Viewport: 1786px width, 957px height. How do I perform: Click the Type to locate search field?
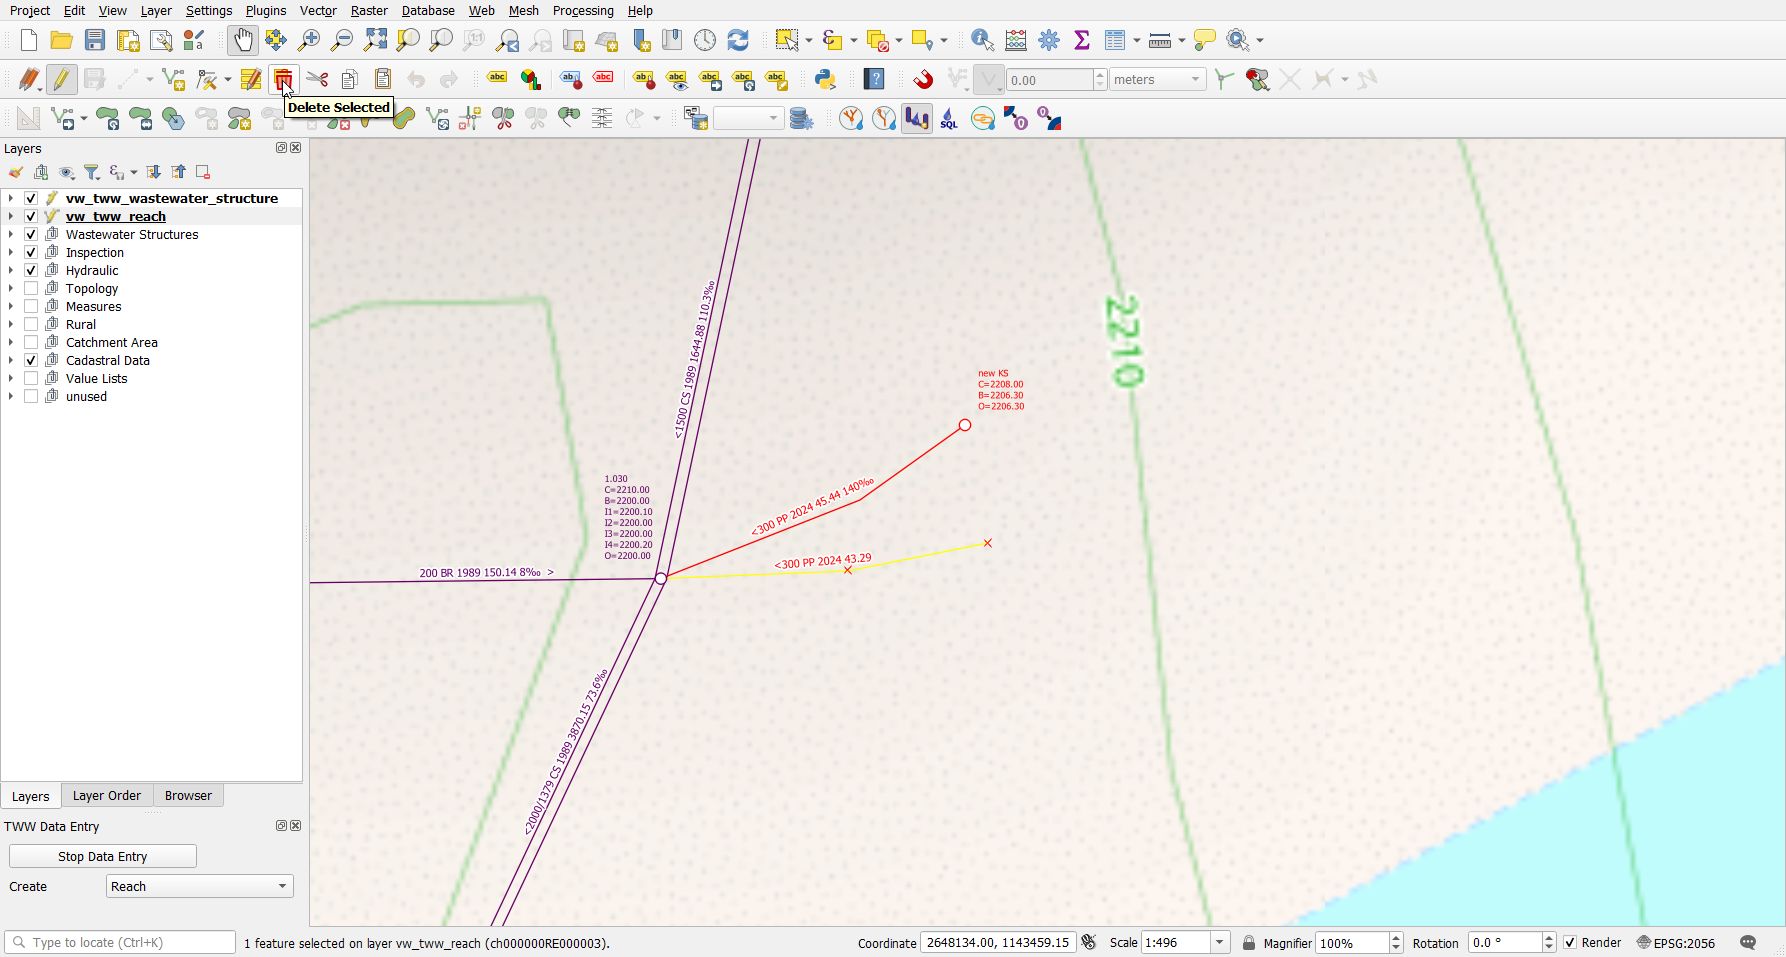click(x=120, y=943)
